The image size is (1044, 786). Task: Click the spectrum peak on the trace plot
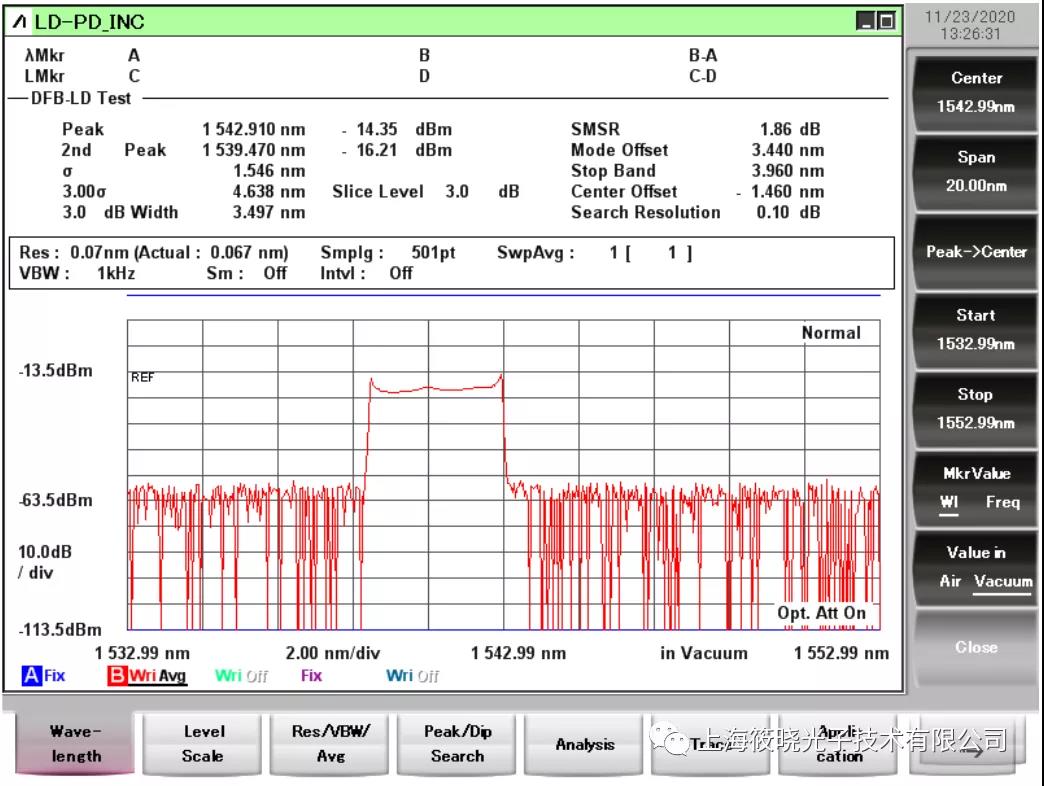coord(501,375)
